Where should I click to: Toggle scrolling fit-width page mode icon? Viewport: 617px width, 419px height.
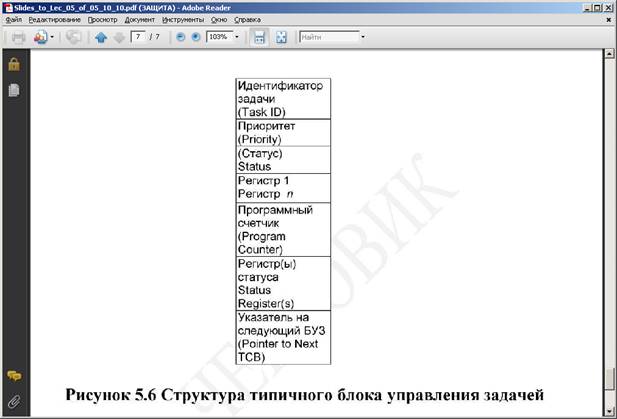click(x=259, y=37)
